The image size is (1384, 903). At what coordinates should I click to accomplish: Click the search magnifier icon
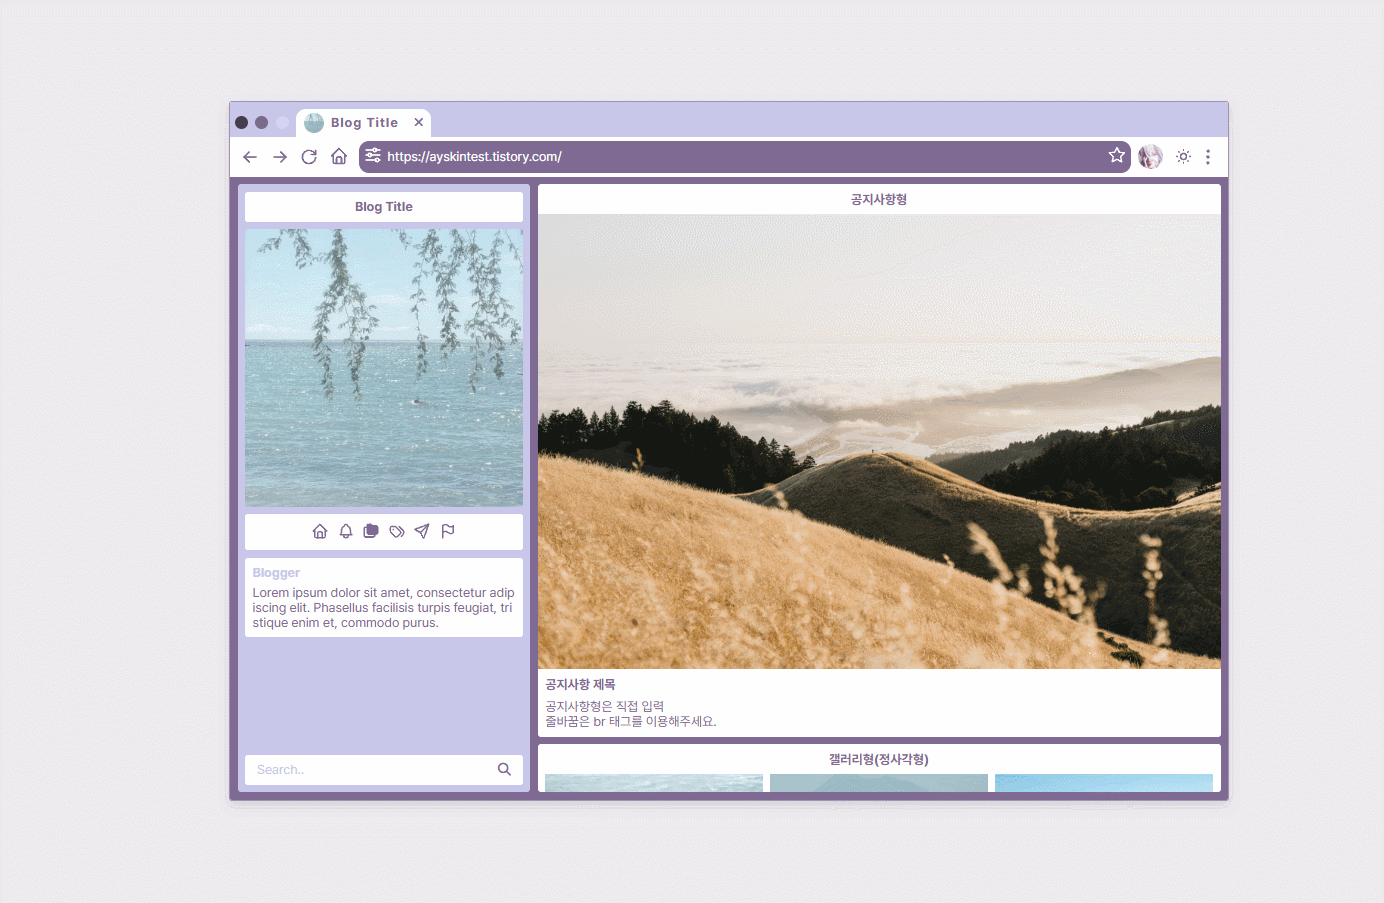pyautogui.click(x=504, y=769)
